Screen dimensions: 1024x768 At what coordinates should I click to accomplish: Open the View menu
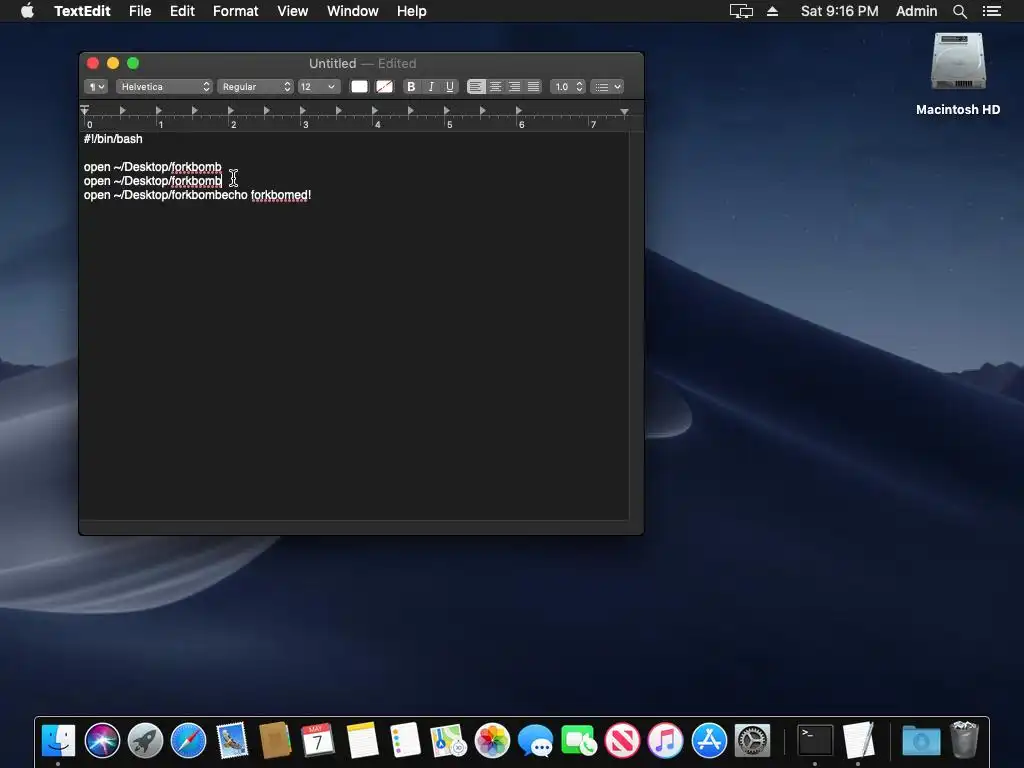click(x=292, y=11)
